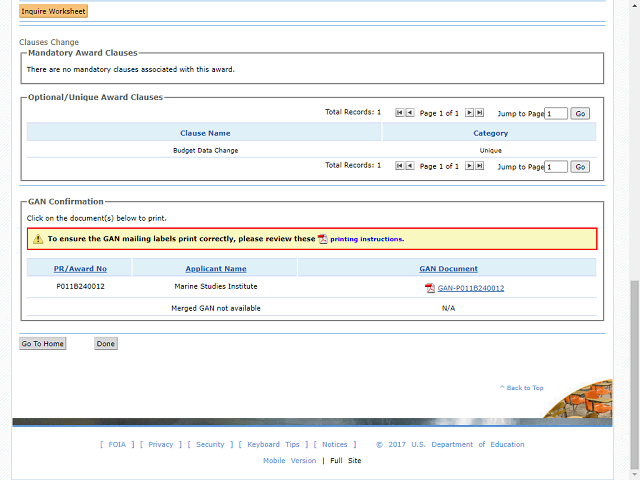Jump using the Back to Top link

coord(524,388)
